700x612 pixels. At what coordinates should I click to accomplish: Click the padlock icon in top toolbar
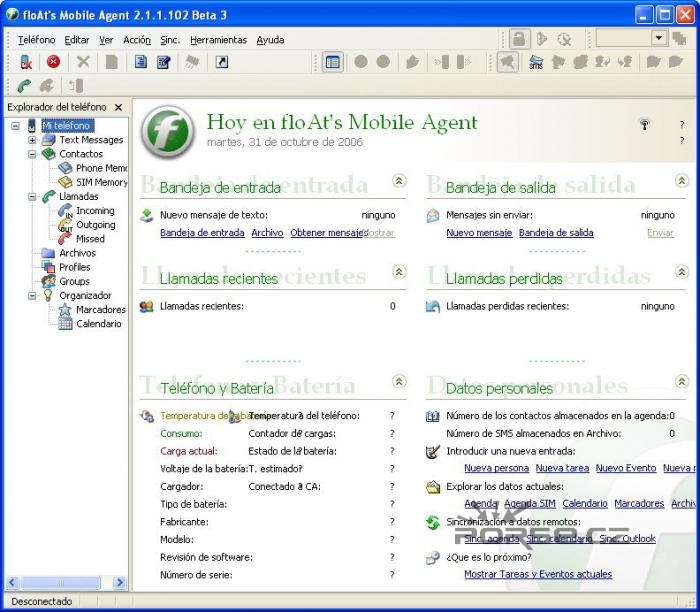pyautogui.click(x=519, y=39)
